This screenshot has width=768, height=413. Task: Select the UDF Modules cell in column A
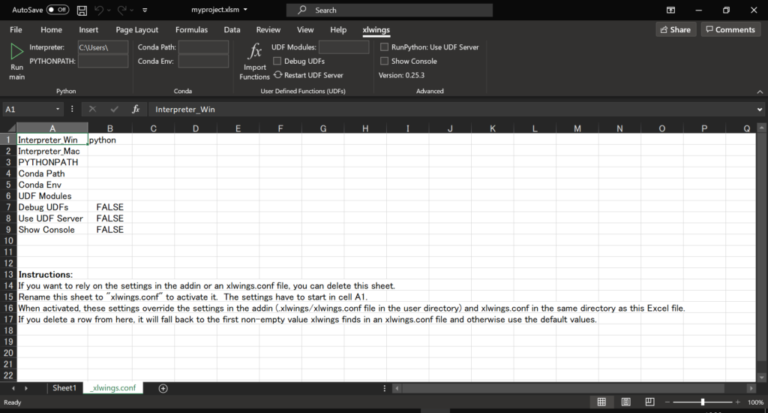coord(52,196)
